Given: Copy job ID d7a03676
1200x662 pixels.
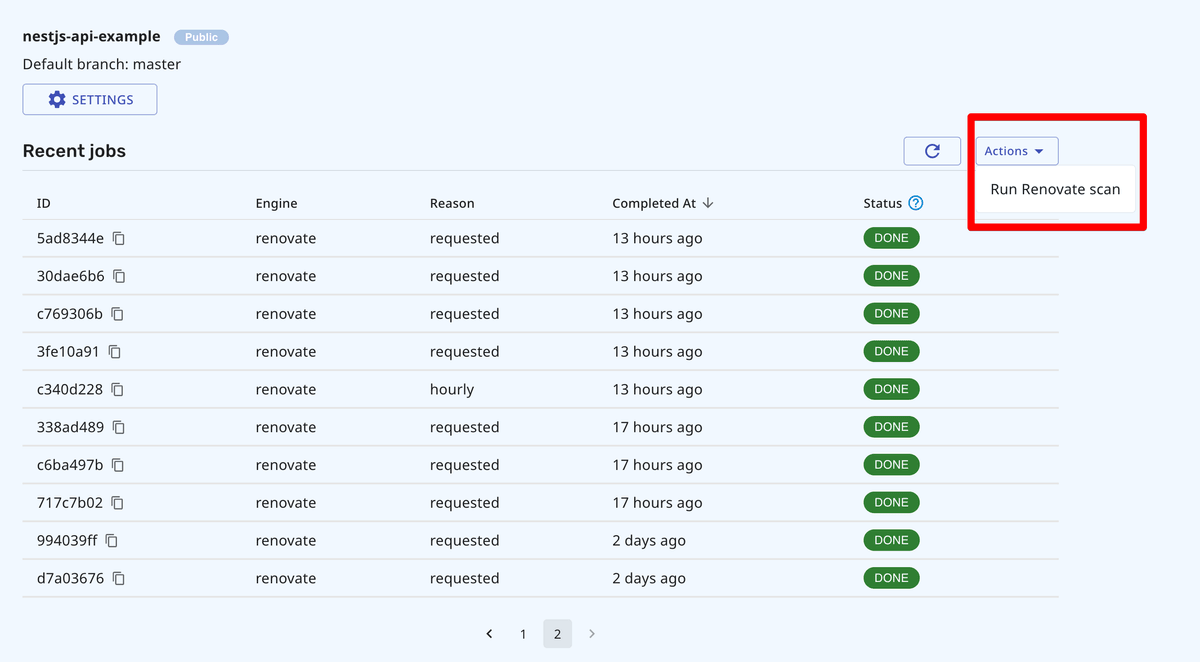Looking at the screenshot, I should point(119,578).
